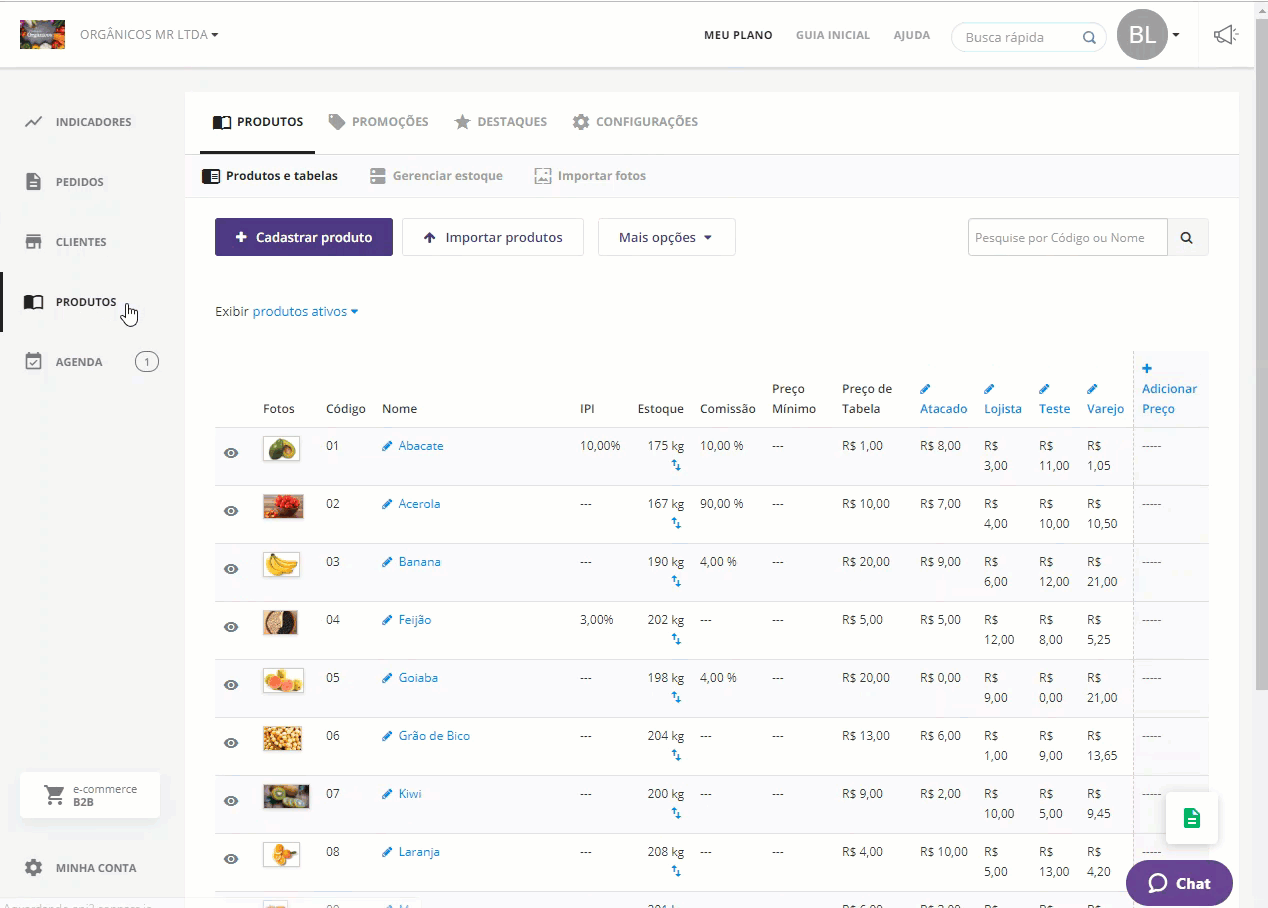The width and height of the screenshot is (1268, 908).
Task: Open the e-commerce B2B cart shortcut
Action: (90, 796)
